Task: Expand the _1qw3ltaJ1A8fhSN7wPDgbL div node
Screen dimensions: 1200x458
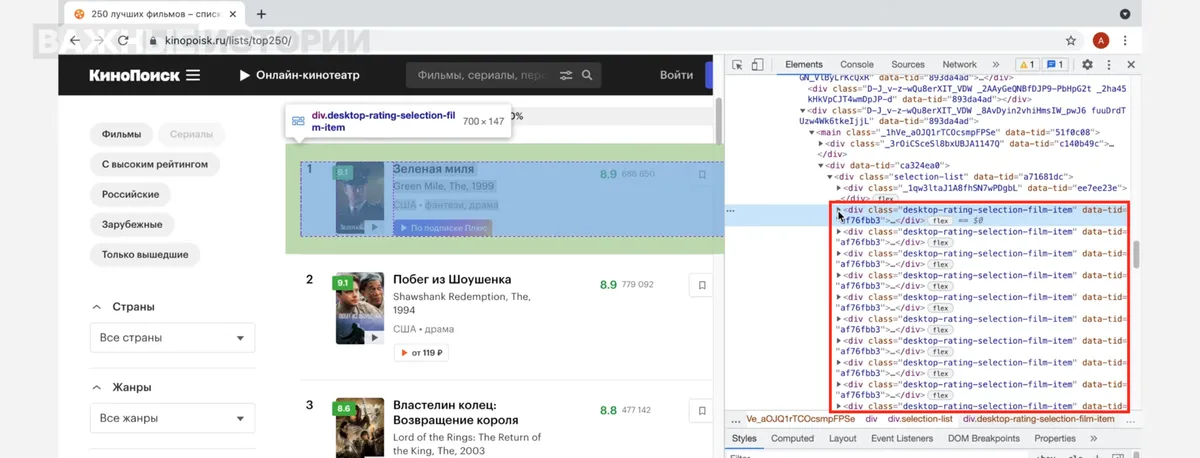Action: coord(839,187)
